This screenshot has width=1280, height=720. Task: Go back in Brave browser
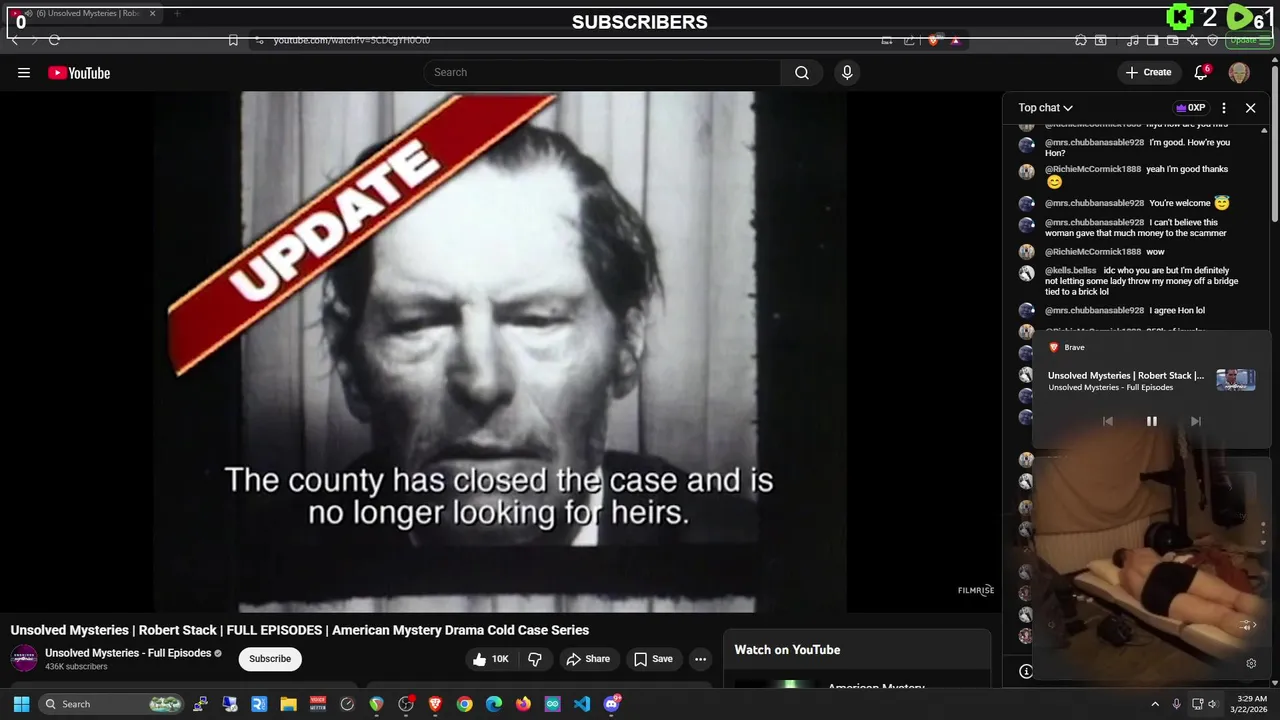coord(14,40)
